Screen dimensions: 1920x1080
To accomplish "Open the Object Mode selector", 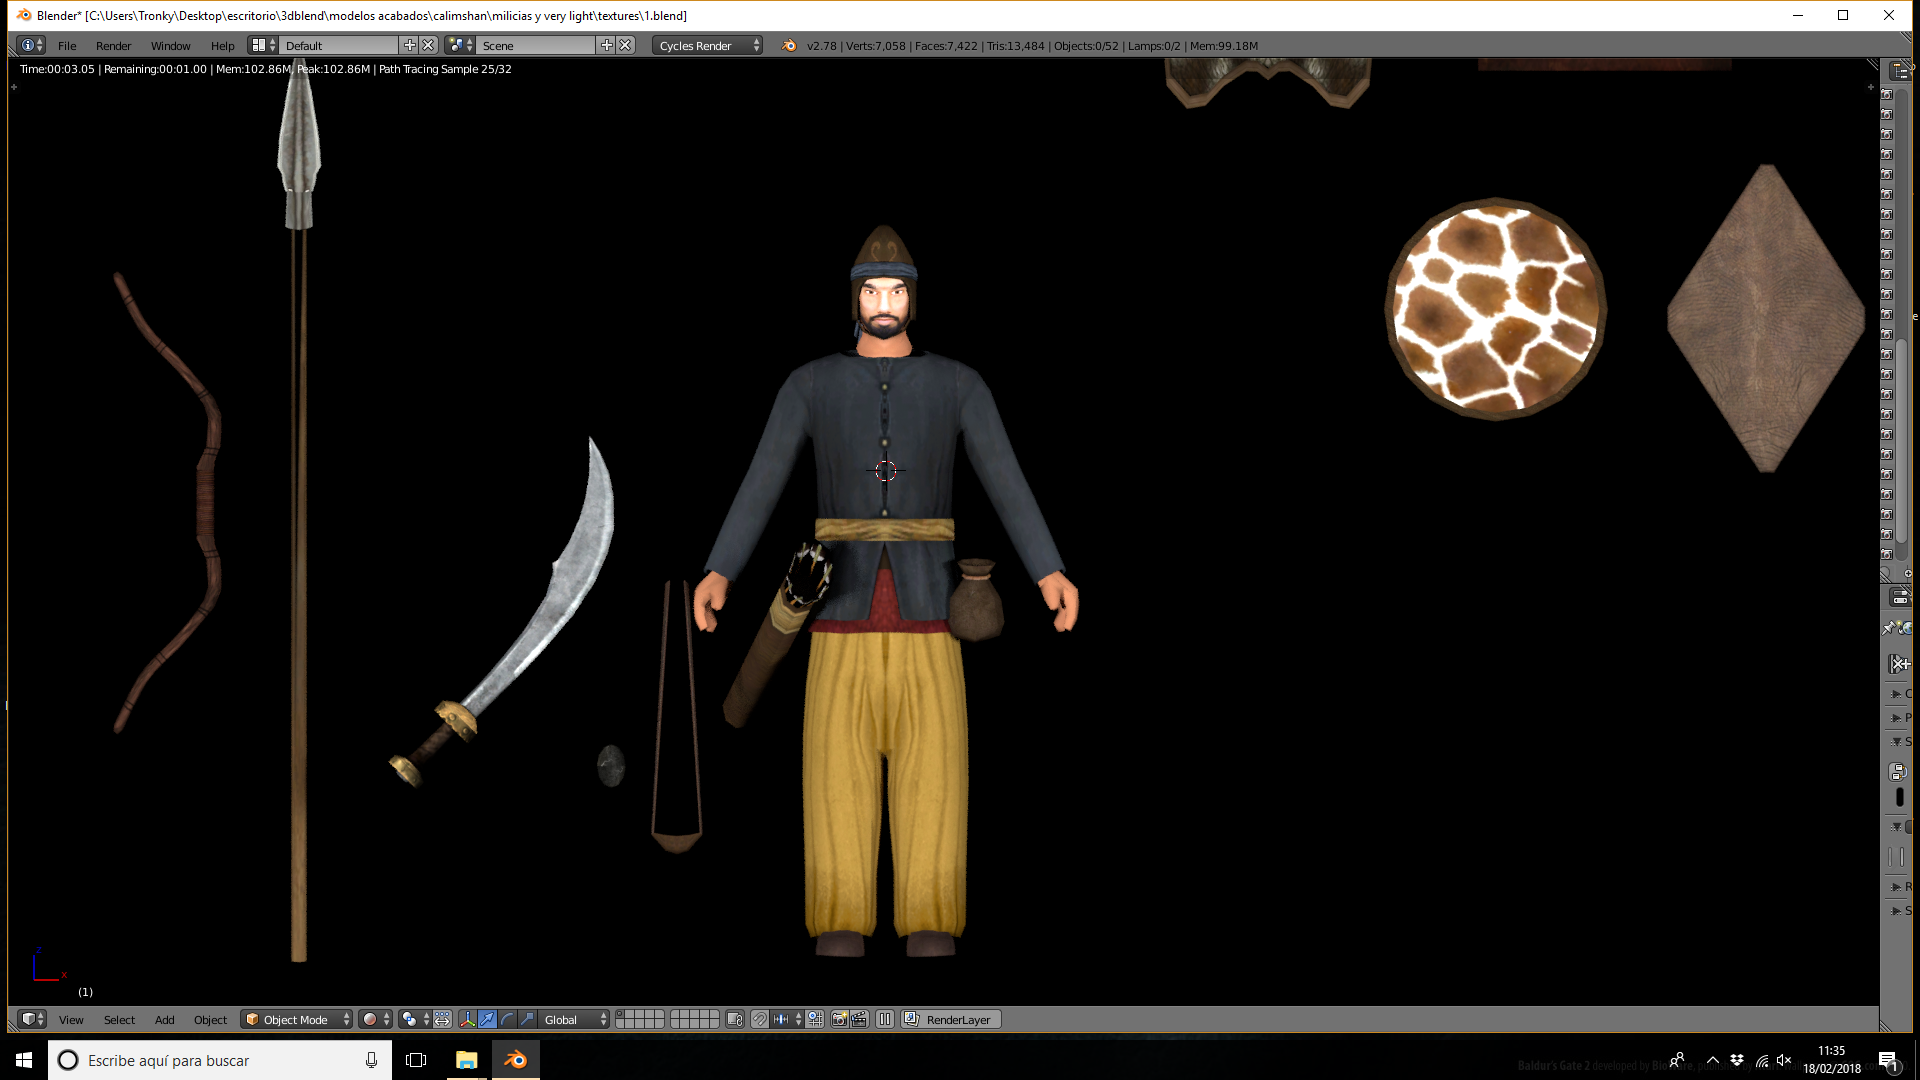I will [x=297, y=1019].
